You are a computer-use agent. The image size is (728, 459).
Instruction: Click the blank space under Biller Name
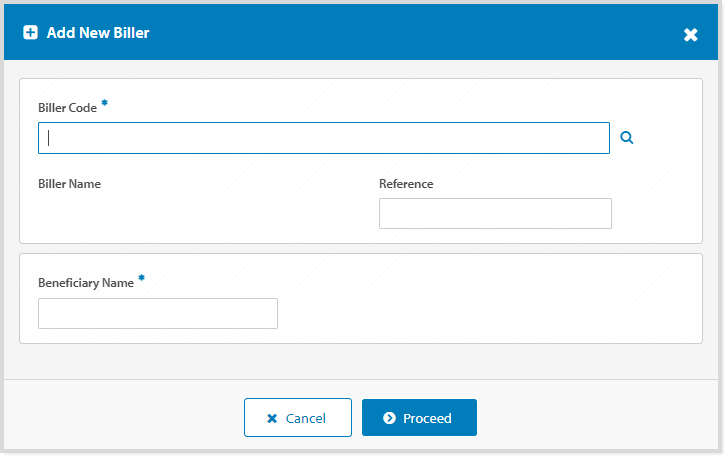(x=150, y=214)
